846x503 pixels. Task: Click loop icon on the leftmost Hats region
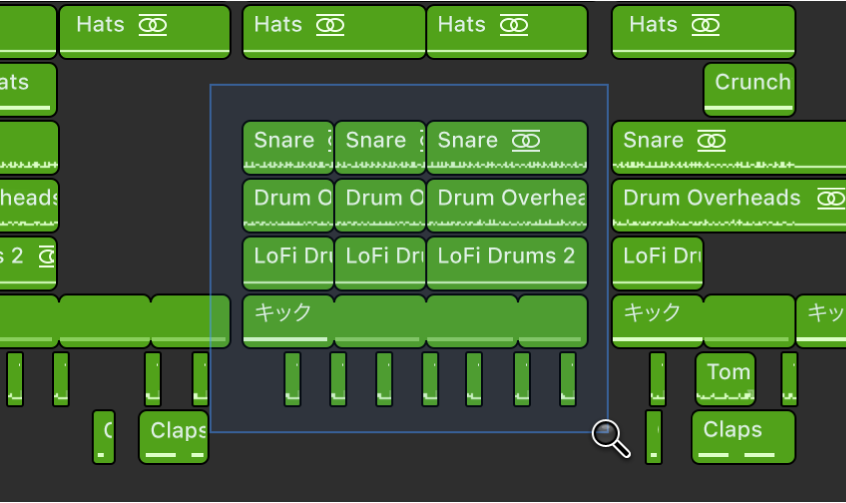(x=153, y=25)
